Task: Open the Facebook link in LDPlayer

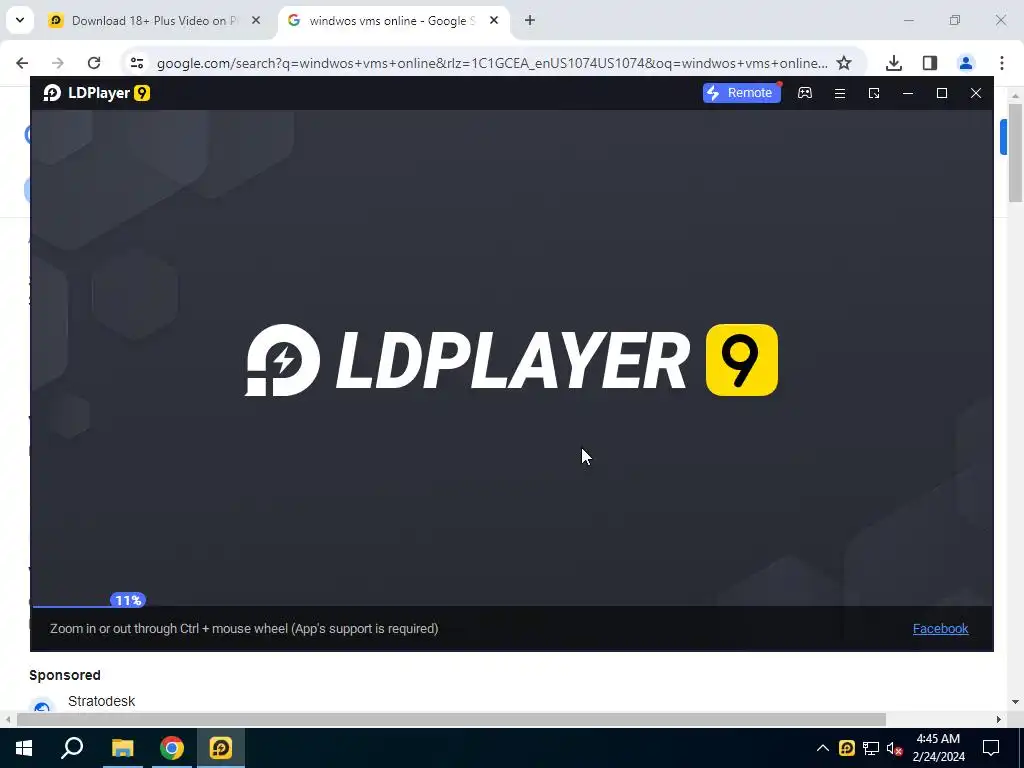Action: 940,628
